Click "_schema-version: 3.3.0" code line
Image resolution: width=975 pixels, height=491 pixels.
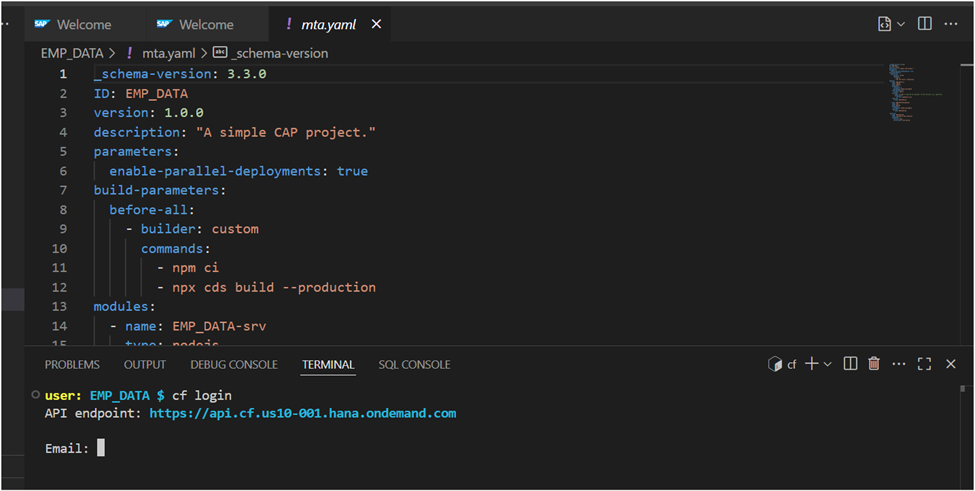(x=180, y=74)
